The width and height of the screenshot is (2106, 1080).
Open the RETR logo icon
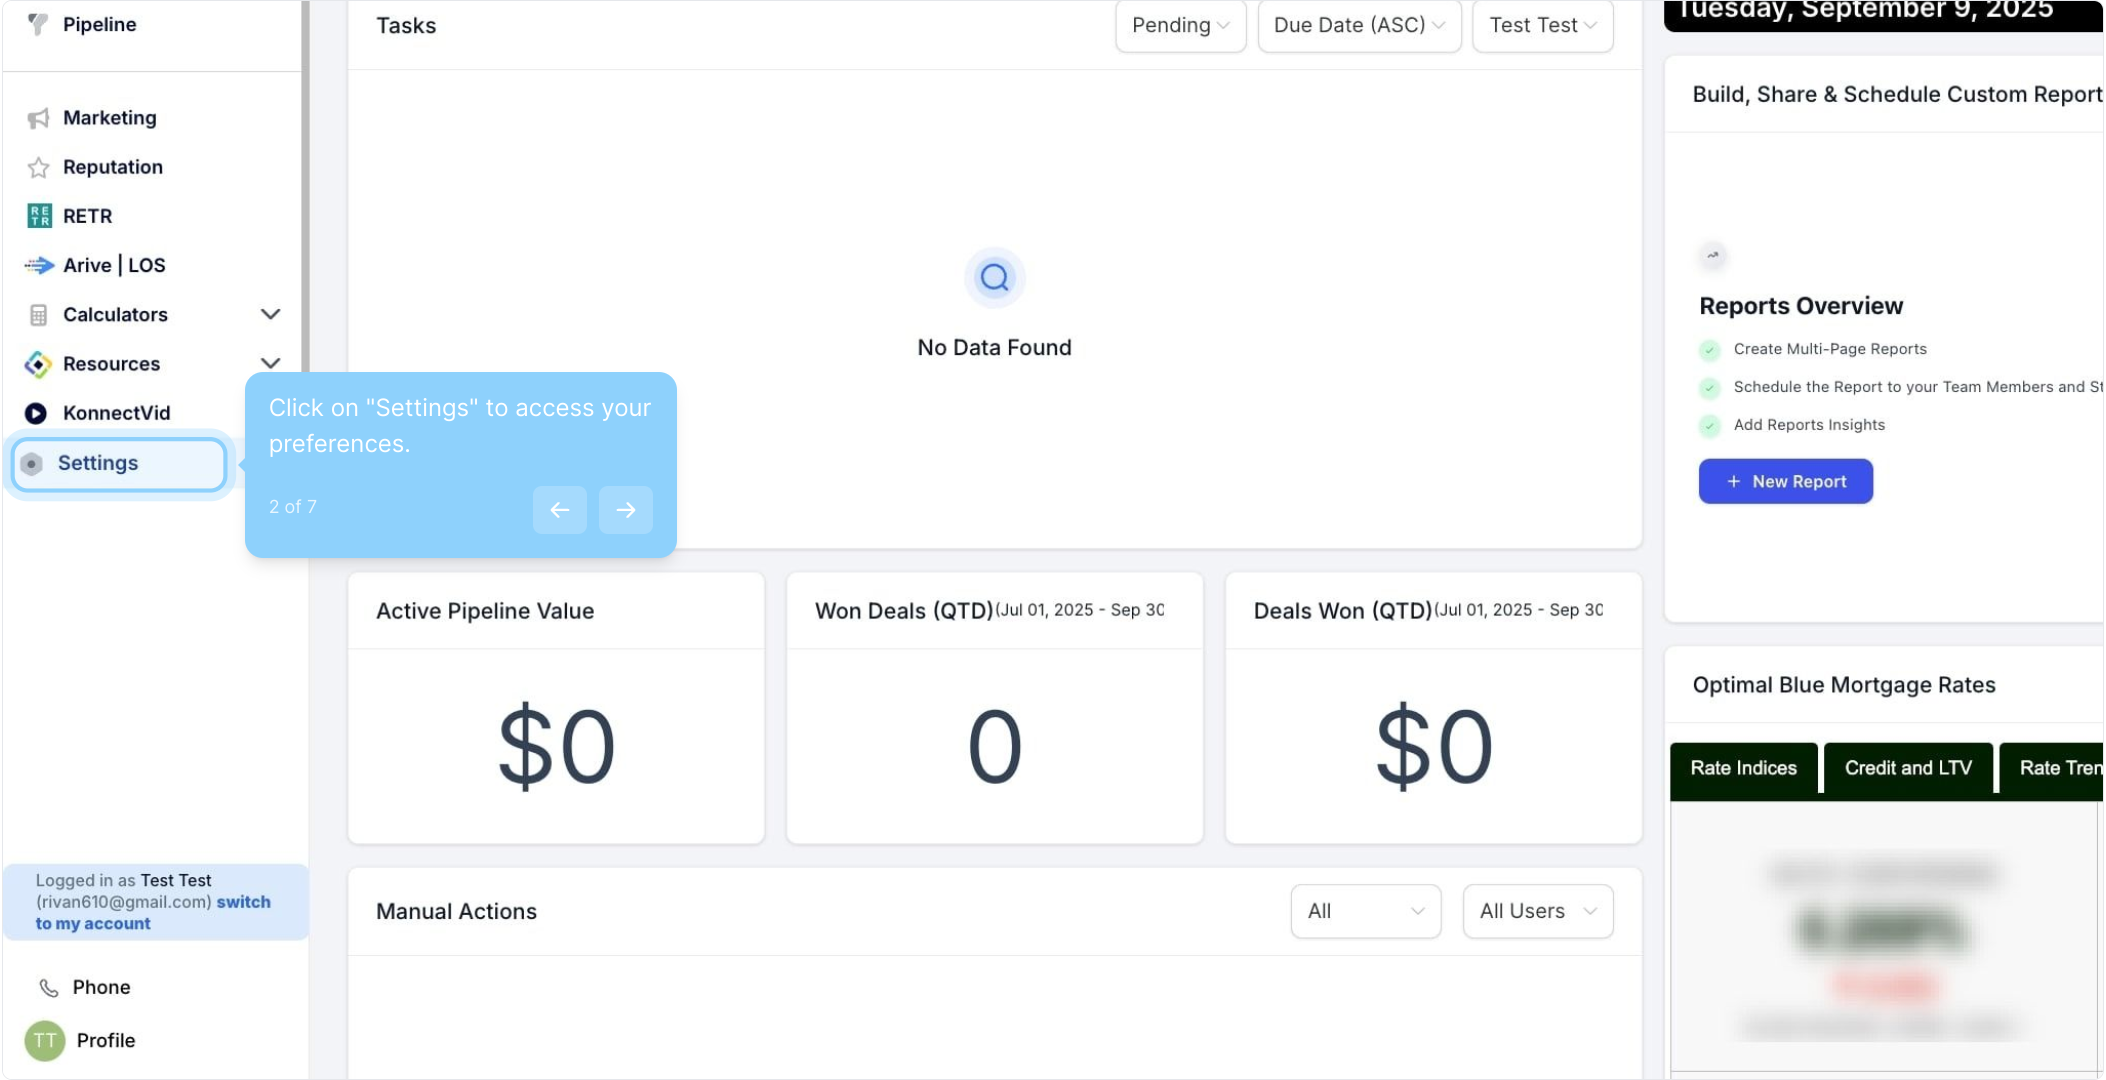tap(39, 216)
